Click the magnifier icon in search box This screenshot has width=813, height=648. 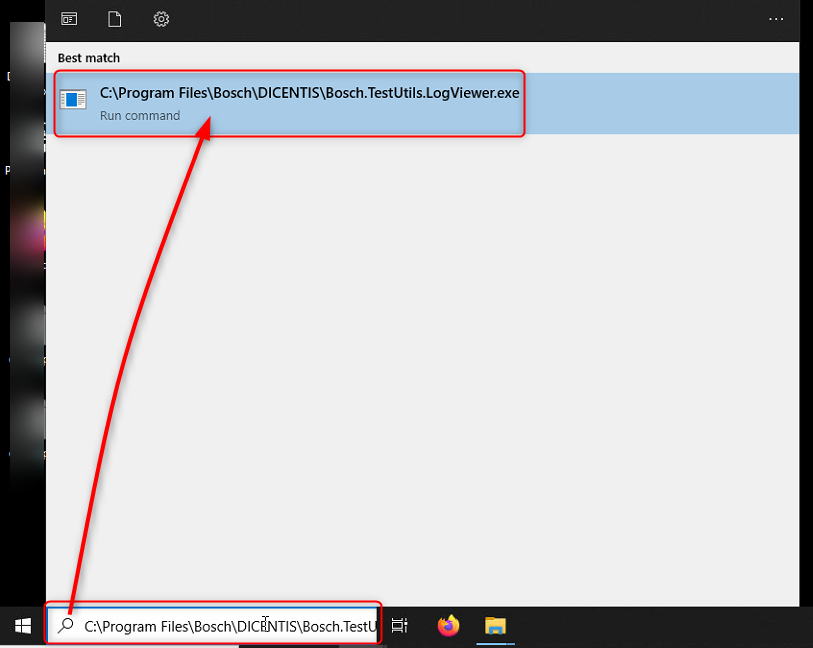66,626
